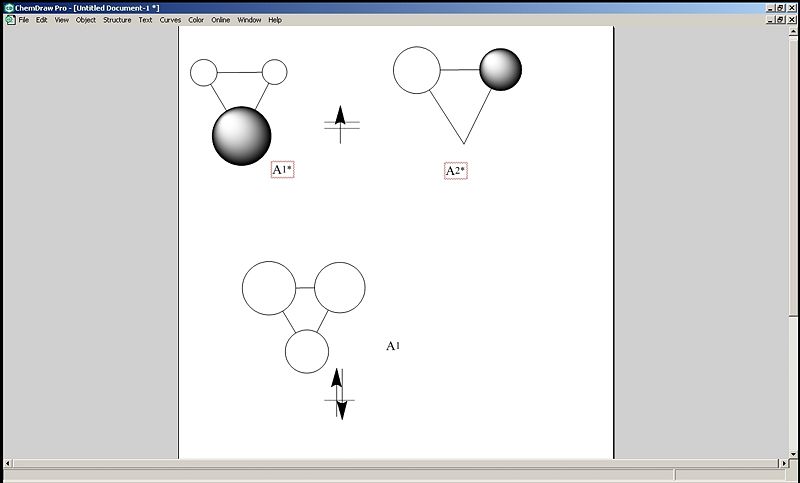Open the Curves menu
This screenshot has width=800, height=483.
(170, 20)
